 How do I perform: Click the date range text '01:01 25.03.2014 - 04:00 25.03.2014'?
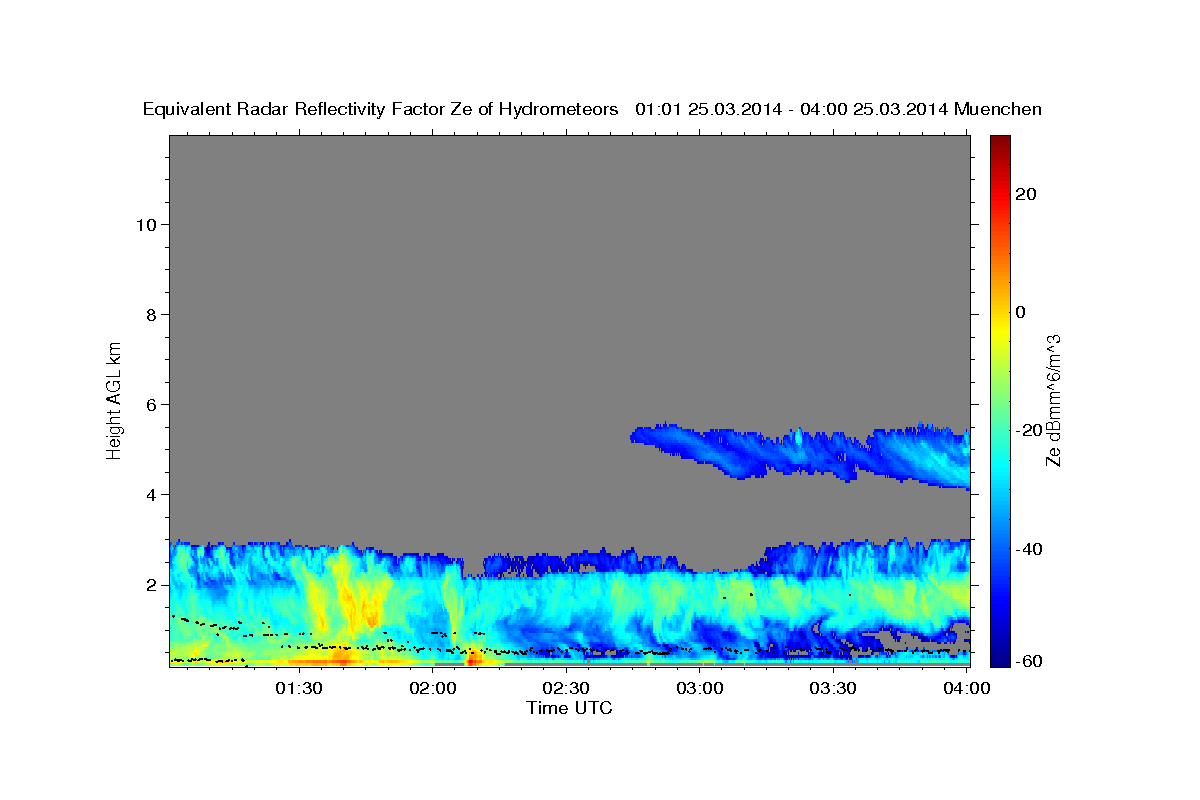pyautogui.click(x=792, y=109)
